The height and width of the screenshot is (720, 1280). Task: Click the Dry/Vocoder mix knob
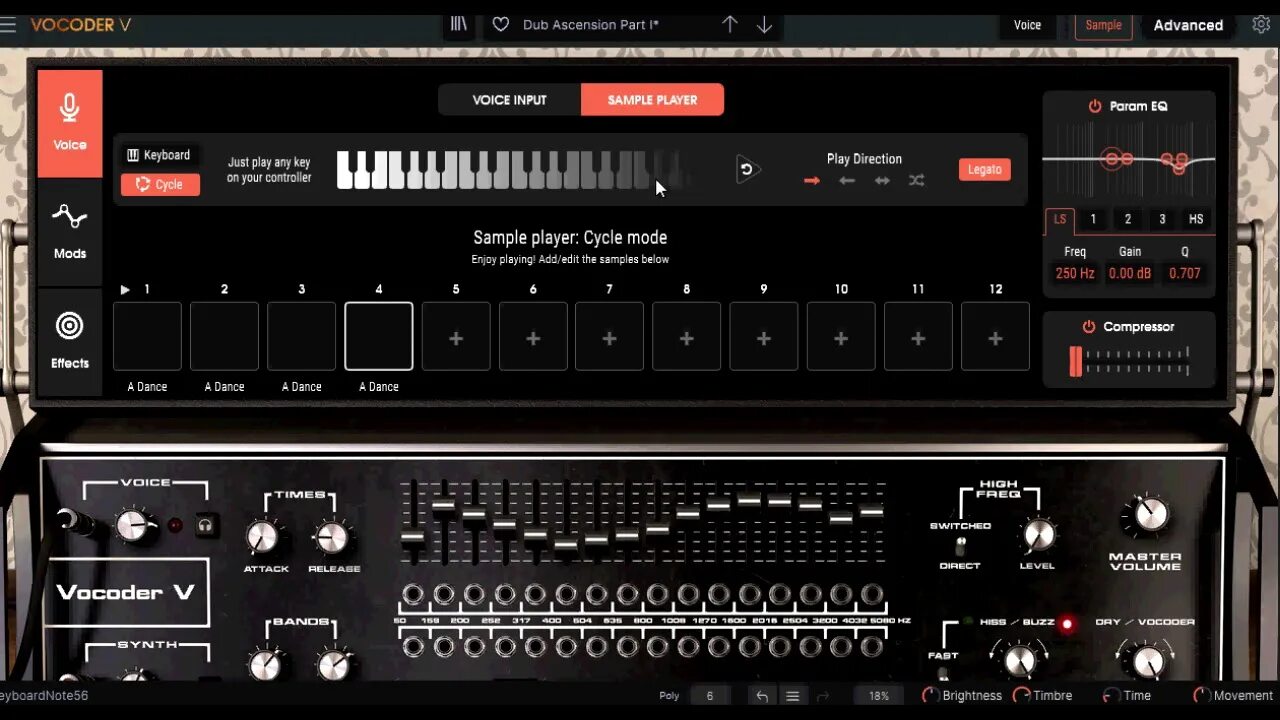click(1147, 661)
